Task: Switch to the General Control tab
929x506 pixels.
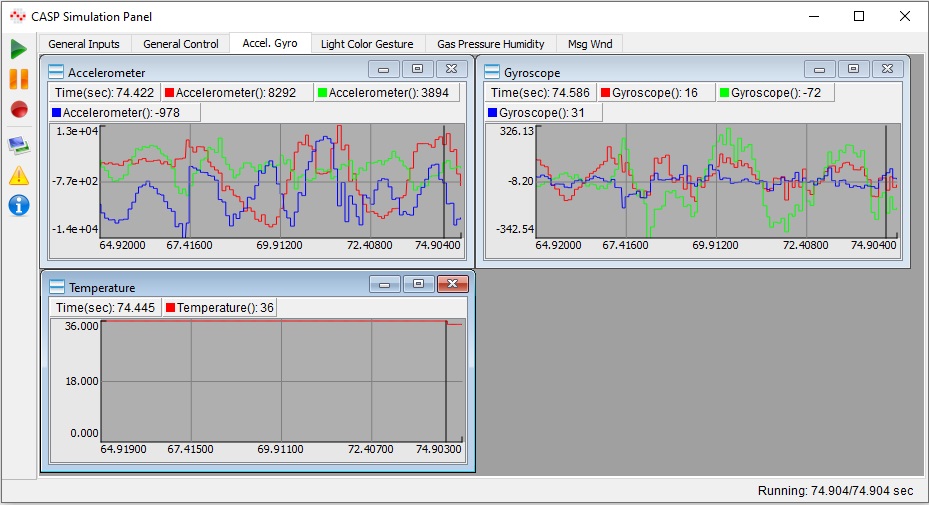Action: 181,44
